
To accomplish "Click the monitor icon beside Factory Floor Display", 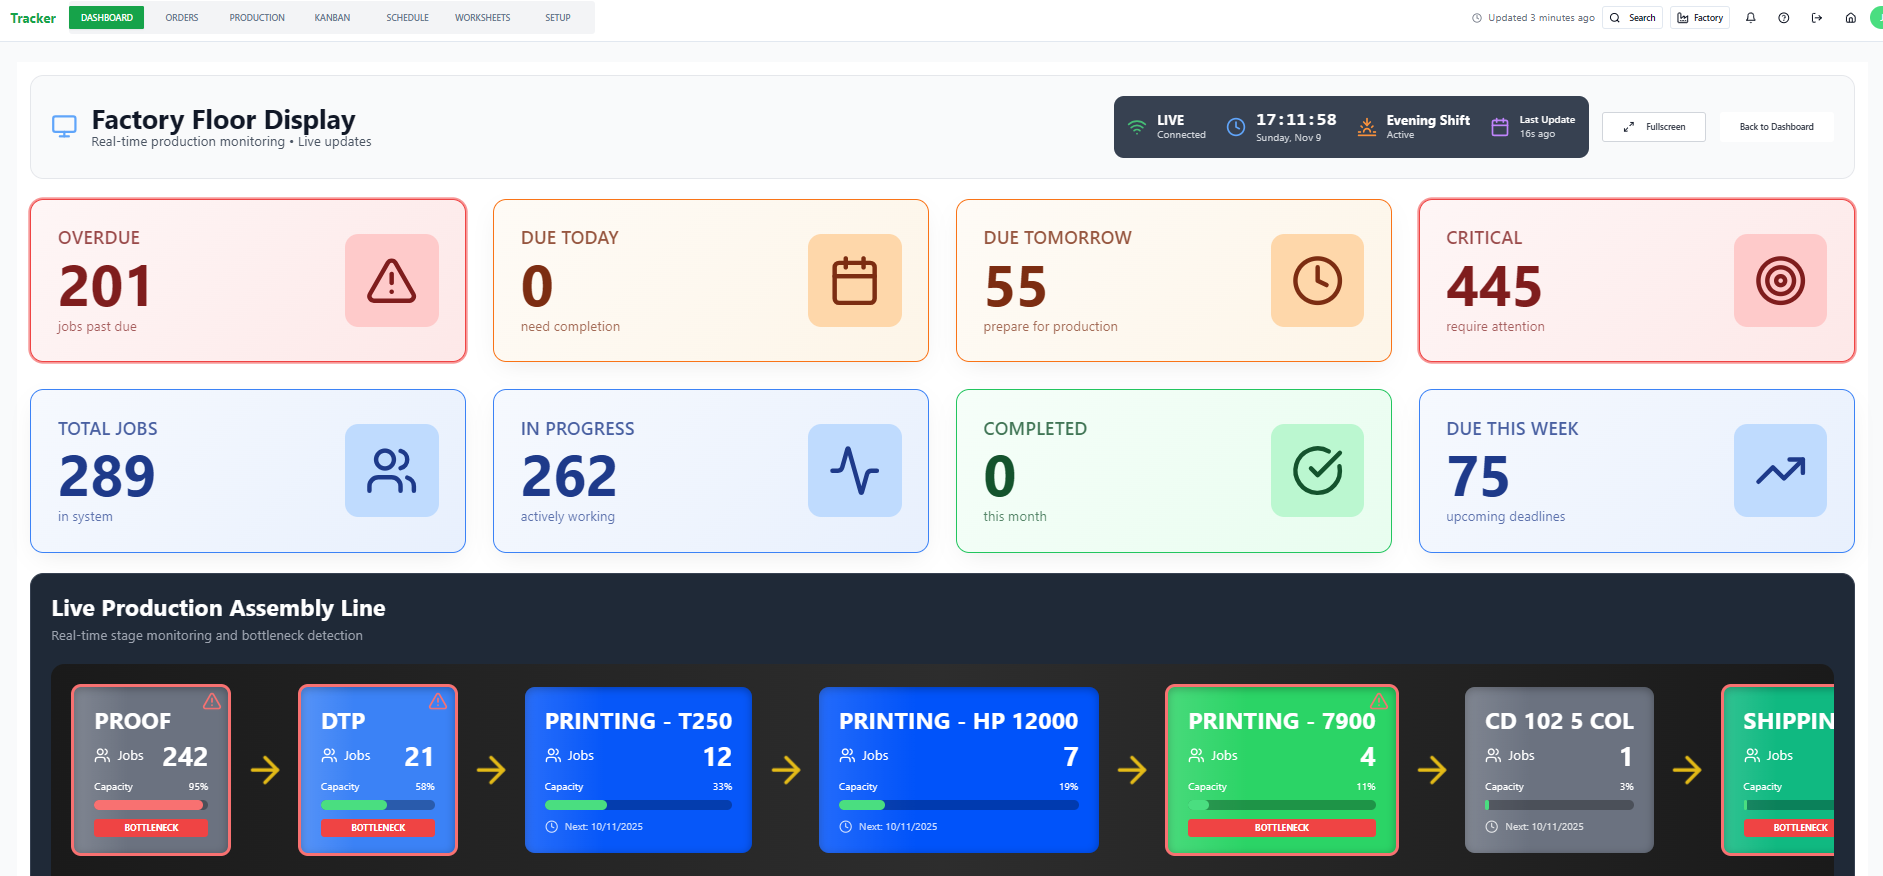I will tap(64, 127).
